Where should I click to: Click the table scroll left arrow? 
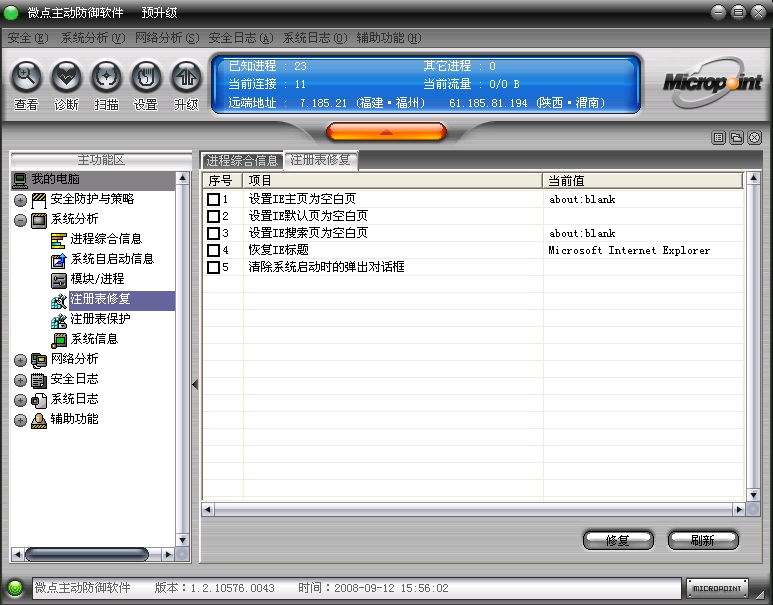(x=208, y=509)
